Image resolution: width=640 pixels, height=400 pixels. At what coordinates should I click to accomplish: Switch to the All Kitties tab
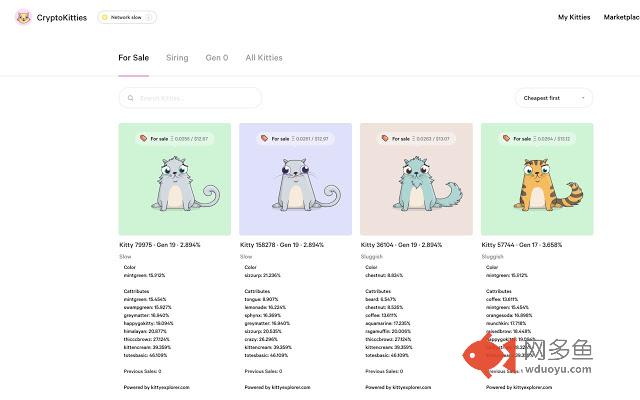pyautogui.click(x=264, y=58)
